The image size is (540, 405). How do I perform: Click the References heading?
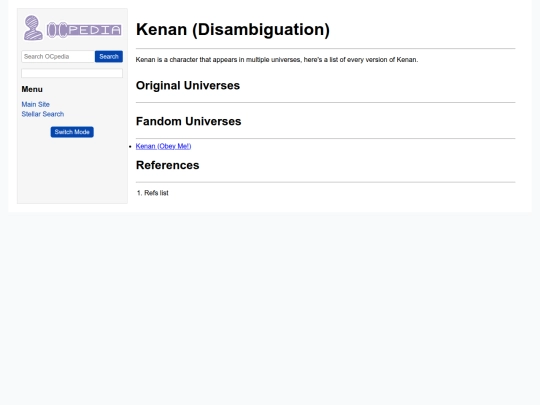pyautogui.click(x=167, y=165)
